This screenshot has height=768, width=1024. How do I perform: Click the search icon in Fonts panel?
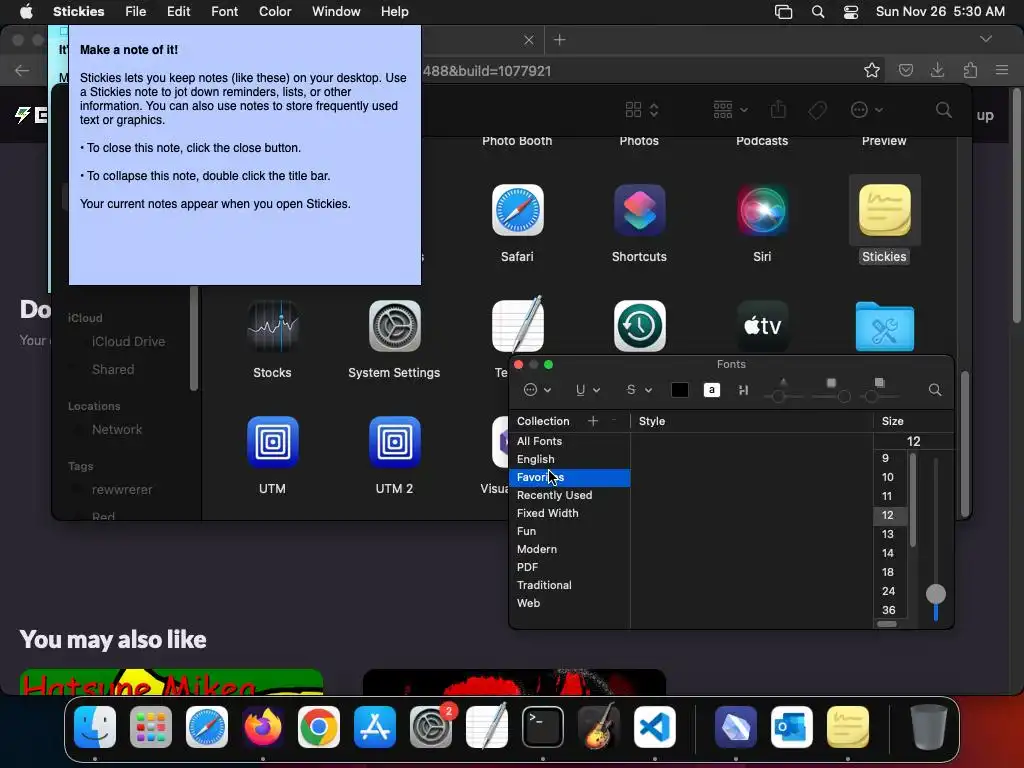tap(935, 390)
